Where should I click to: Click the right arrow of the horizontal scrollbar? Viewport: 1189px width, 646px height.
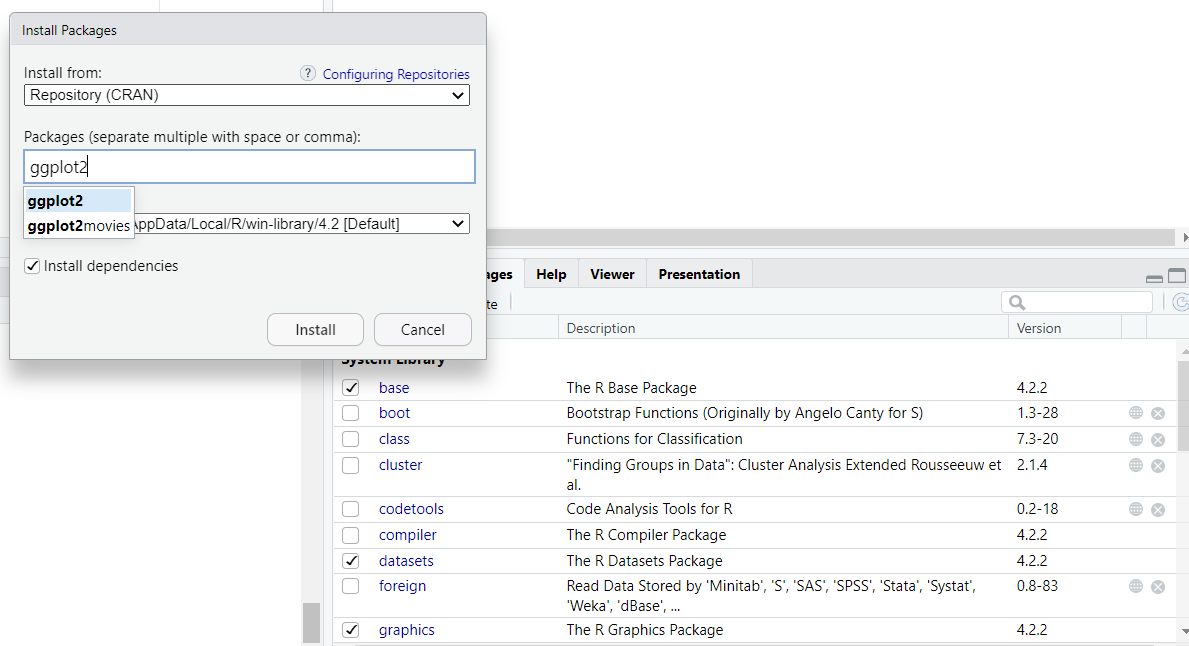[x=1184, y=237]
